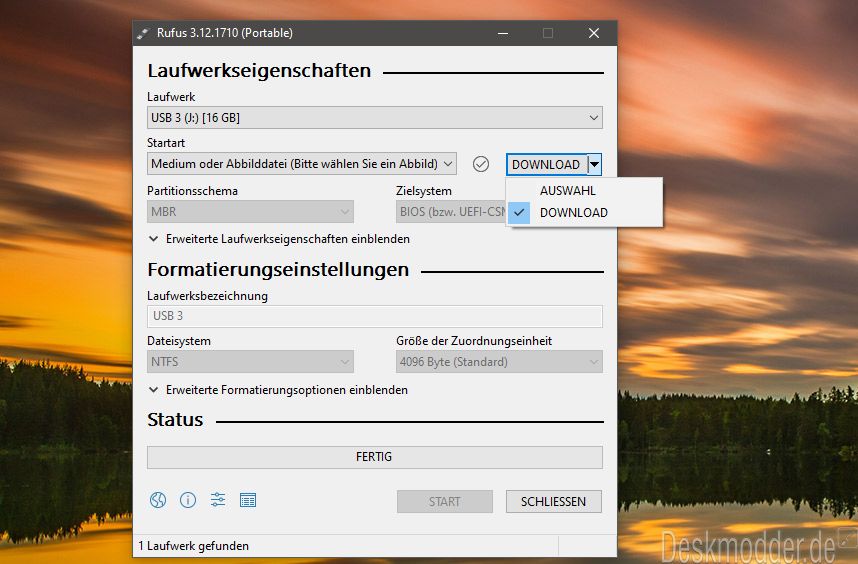Click the Formatierungseinstellungen heading
Image resolution: width=858 pixels, height=564 pixels.
pyautogui.click(x=279, y=270)
